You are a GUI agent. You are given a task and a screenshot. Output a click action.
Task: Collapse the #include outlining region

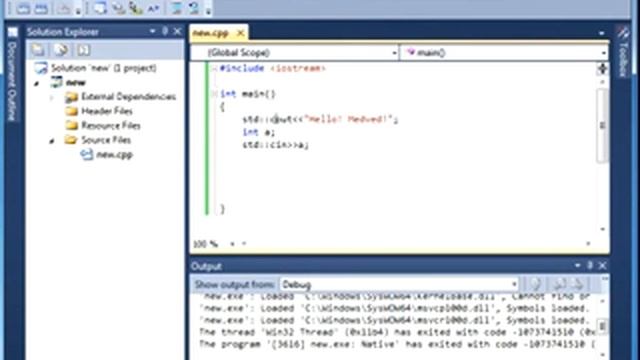(214, 69)
